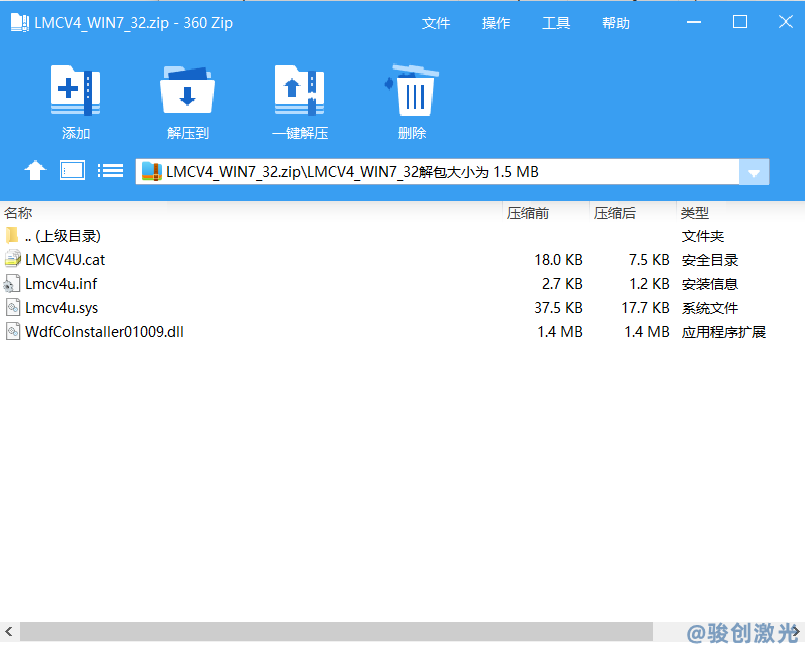The width and height of the screenshot is (805, 647).
Task: Click the 添加 (Add) toolbar icon
Action: point(75,90)
